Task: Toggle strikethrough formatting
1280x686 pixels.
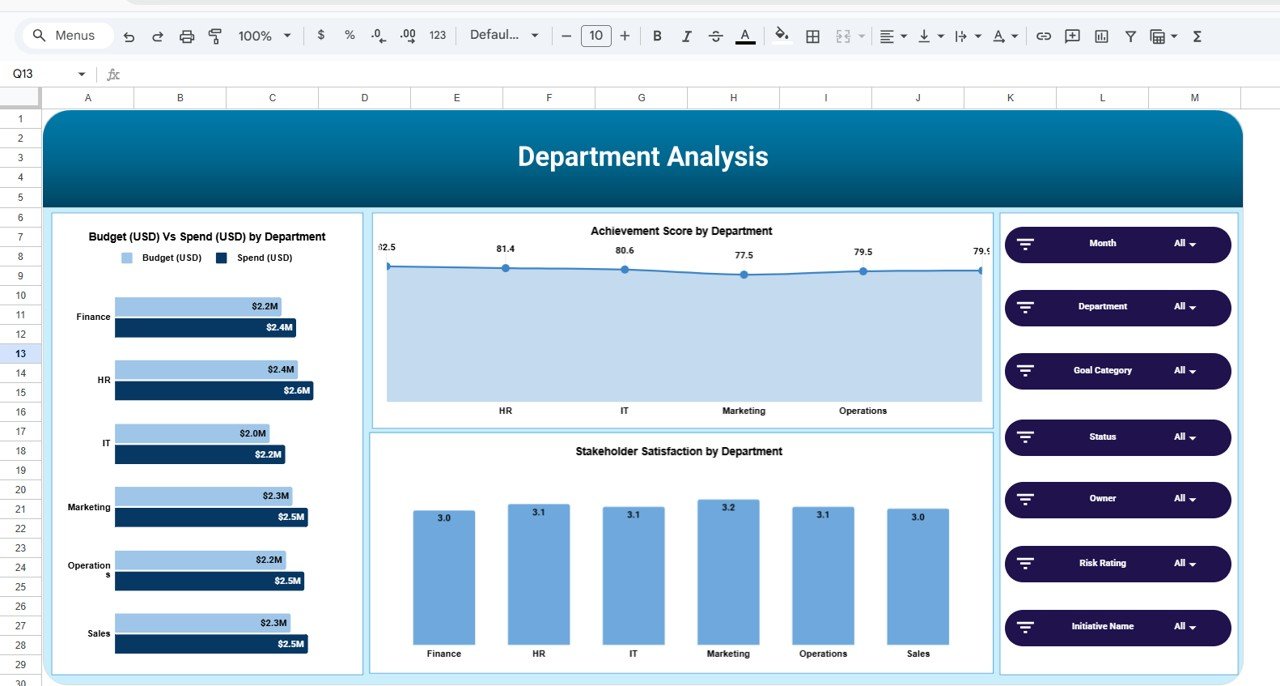Action: click(716, 35)
